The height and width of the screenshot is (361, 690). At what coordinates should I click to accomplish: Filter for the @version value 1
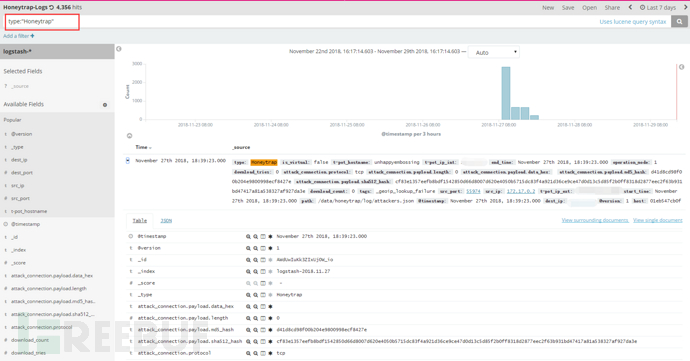[248, 248]
